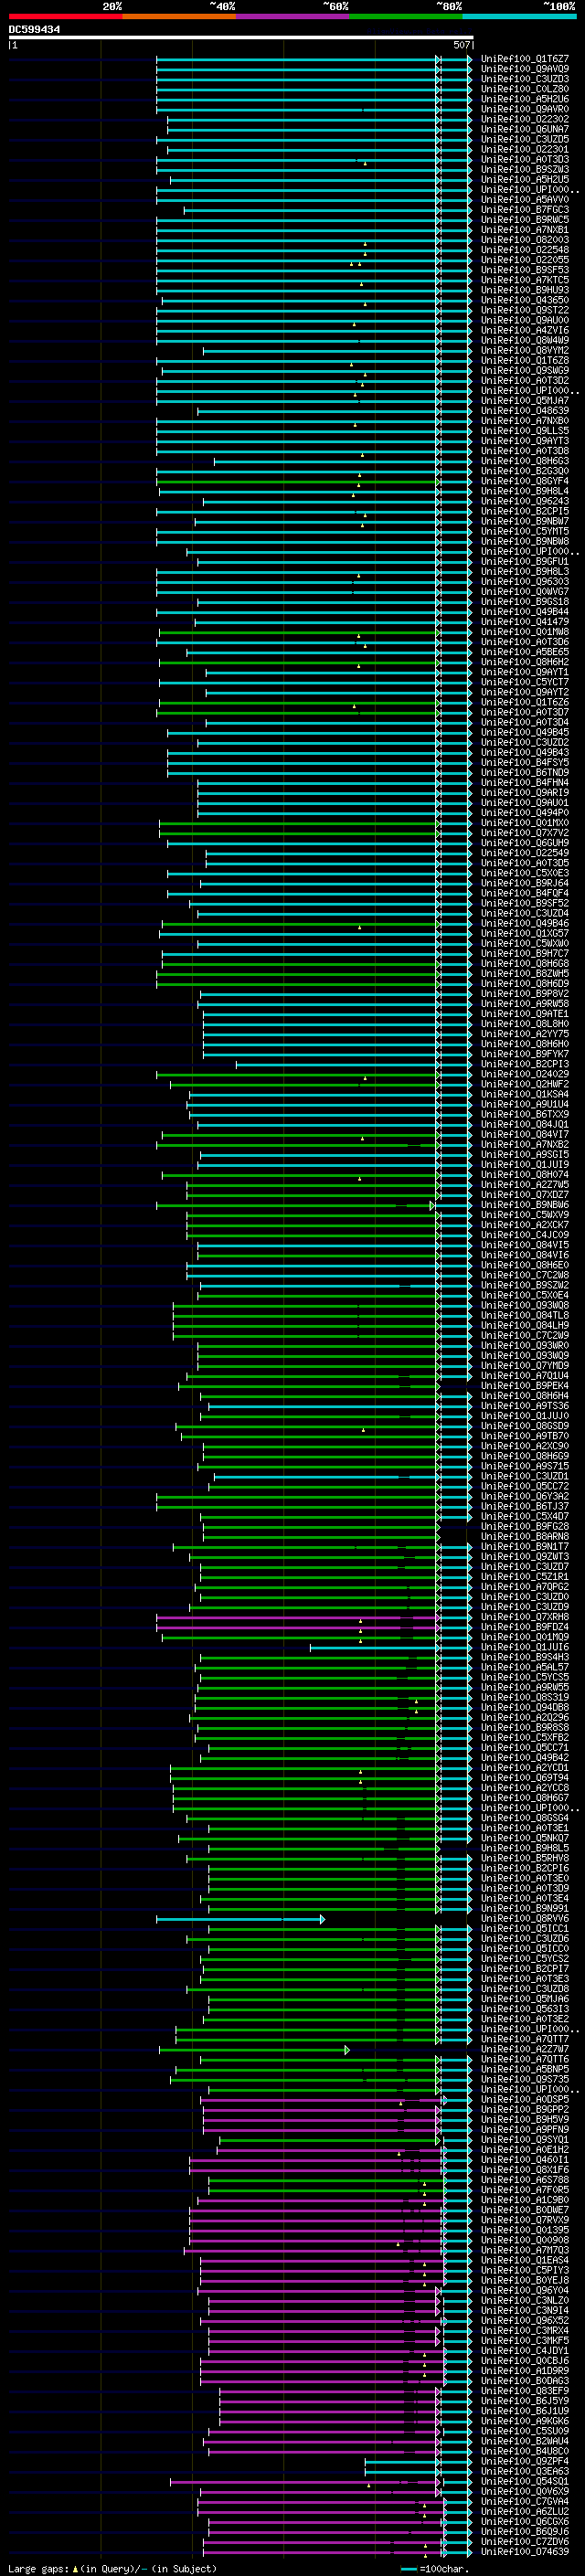Click hit label UniRef100_B8ARN8

coord(524,1536)
